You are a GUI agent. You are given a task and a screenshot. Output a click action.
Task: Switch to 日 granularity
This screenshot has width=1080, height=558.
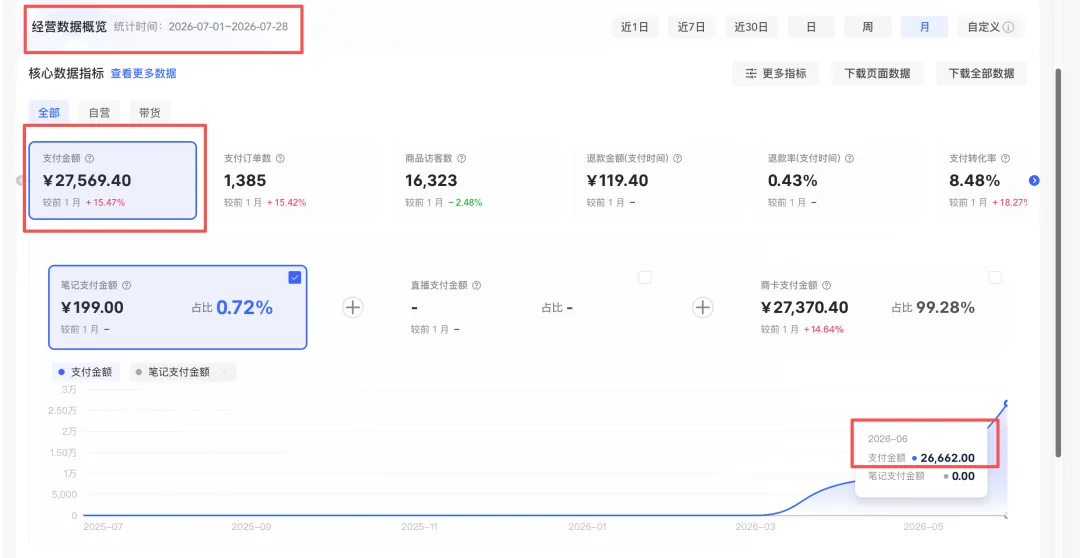(x=811, y=28)
